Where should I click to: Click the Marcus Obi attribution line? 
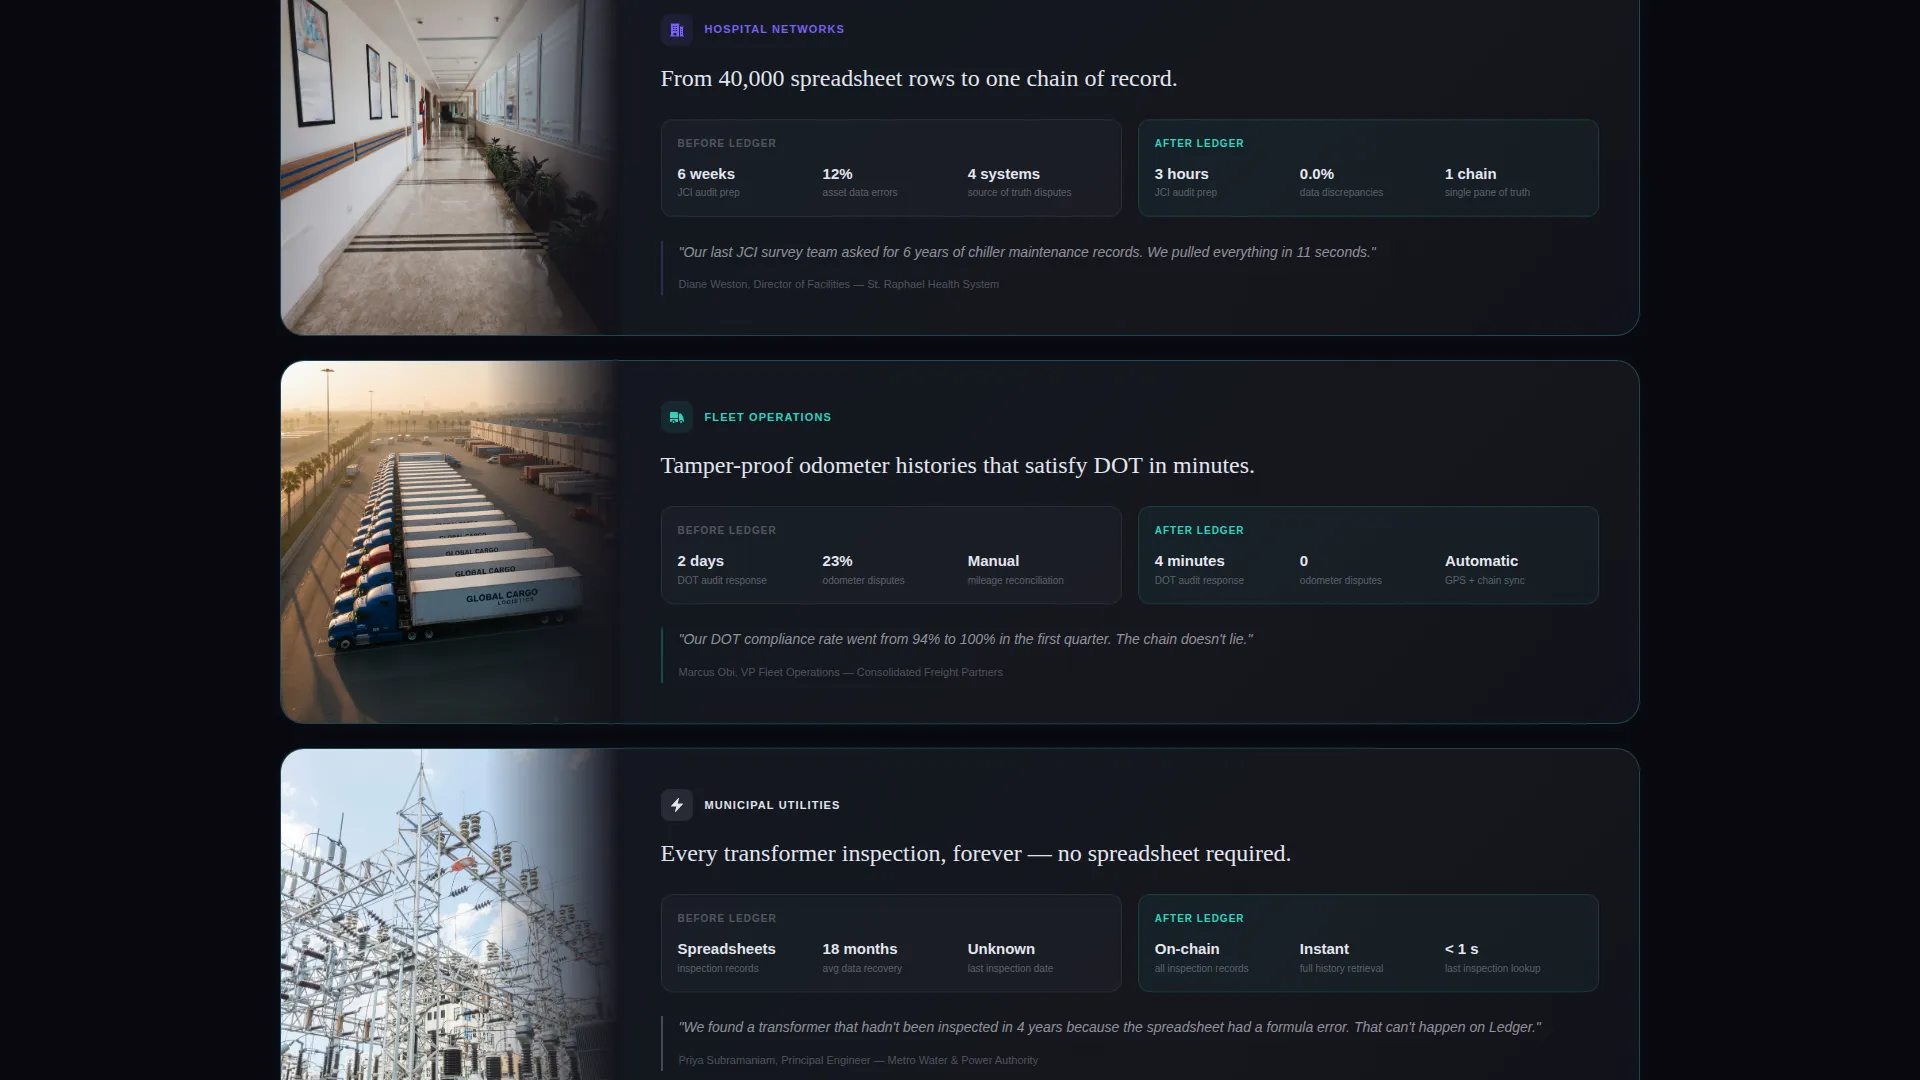(x=840, y=673)
